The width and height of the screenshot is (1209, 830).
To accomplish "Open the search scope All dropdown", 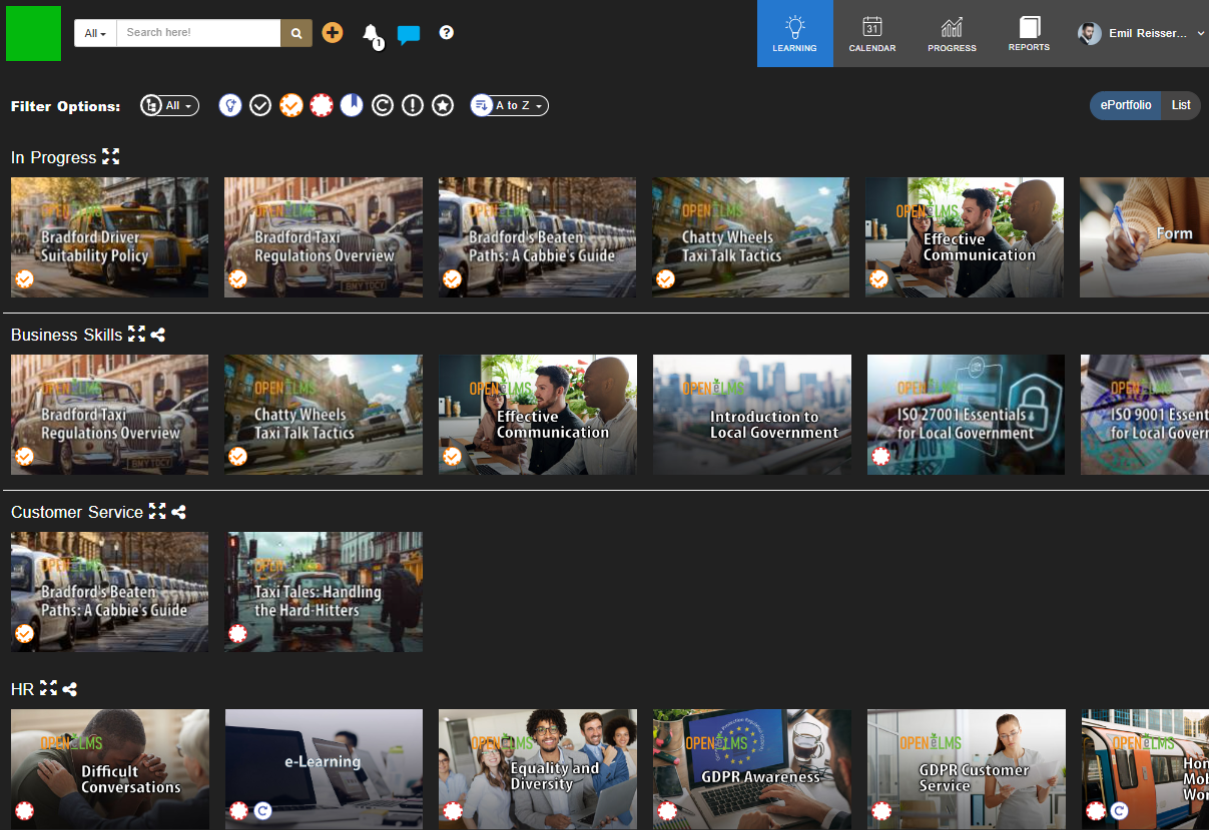I will point(96,33).
